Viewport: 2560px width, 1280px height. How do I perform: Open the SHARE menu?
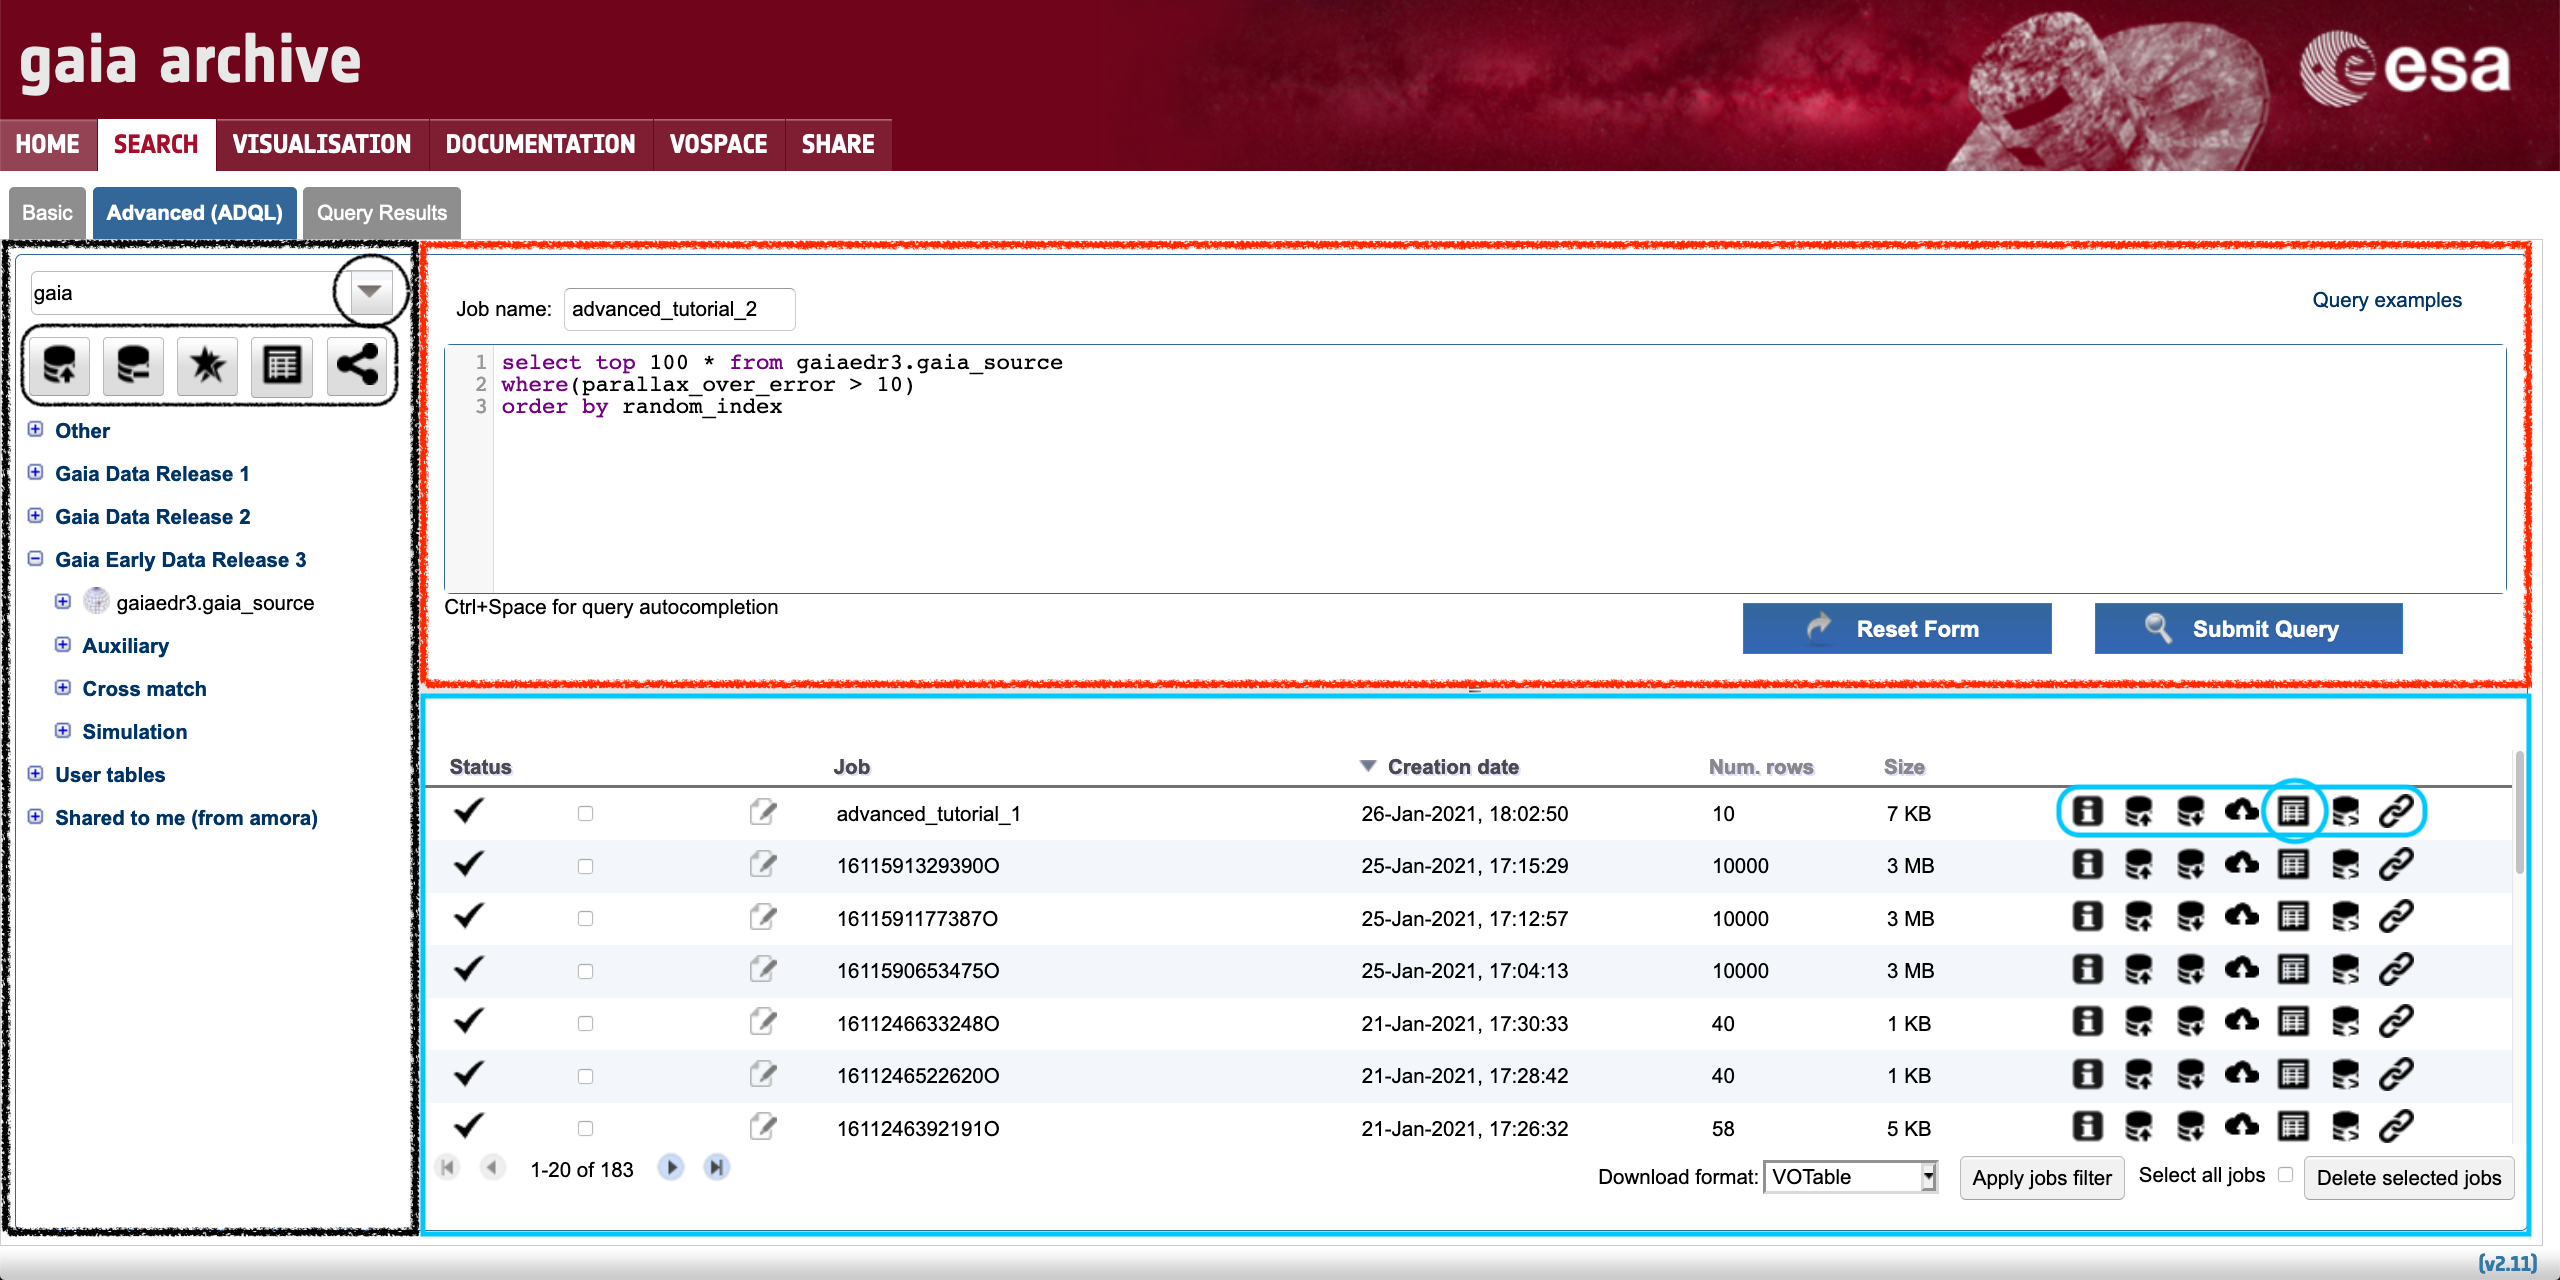coord(838,144)
